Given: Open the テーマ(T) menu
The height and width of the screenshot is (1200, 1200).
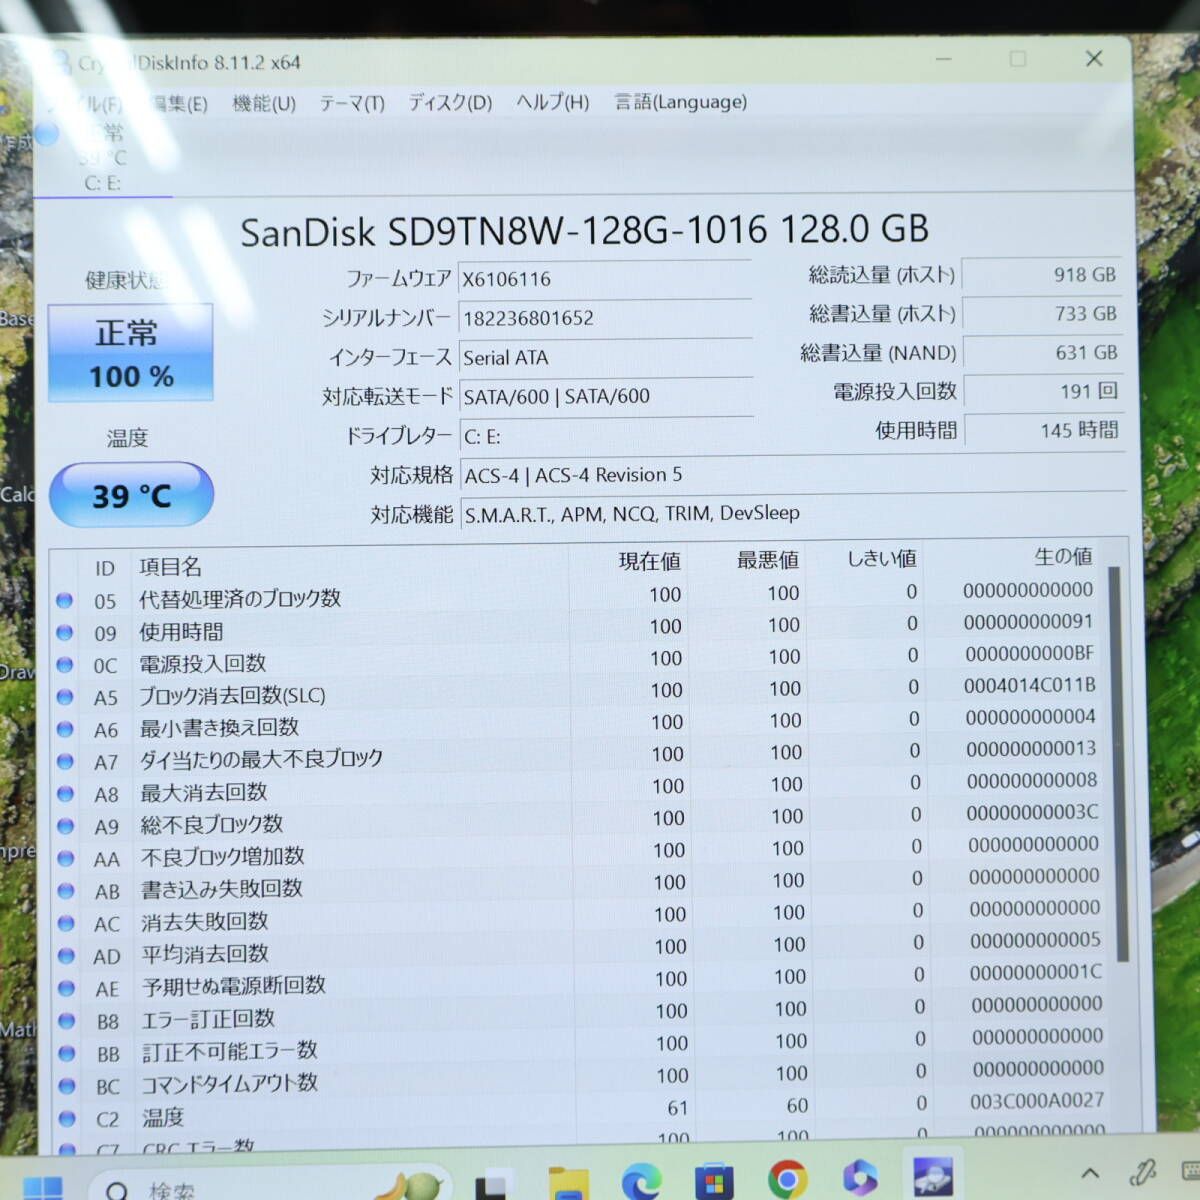Looking at the screenshot, I should click(x=352, y=103).
